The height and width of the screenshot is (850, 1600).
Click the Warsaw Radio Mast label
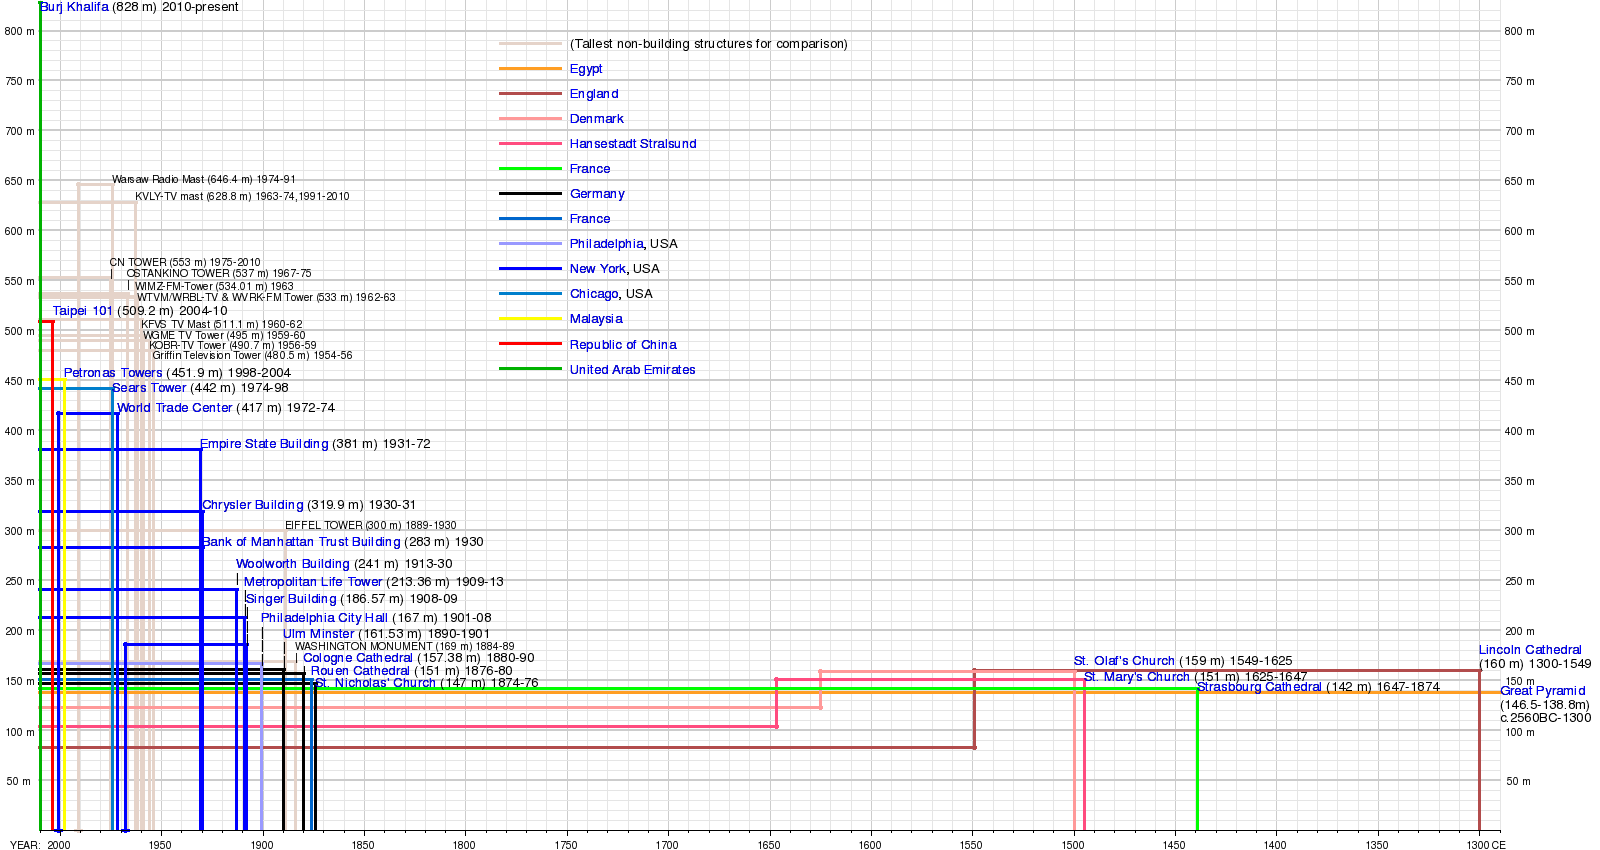[158, 180]
